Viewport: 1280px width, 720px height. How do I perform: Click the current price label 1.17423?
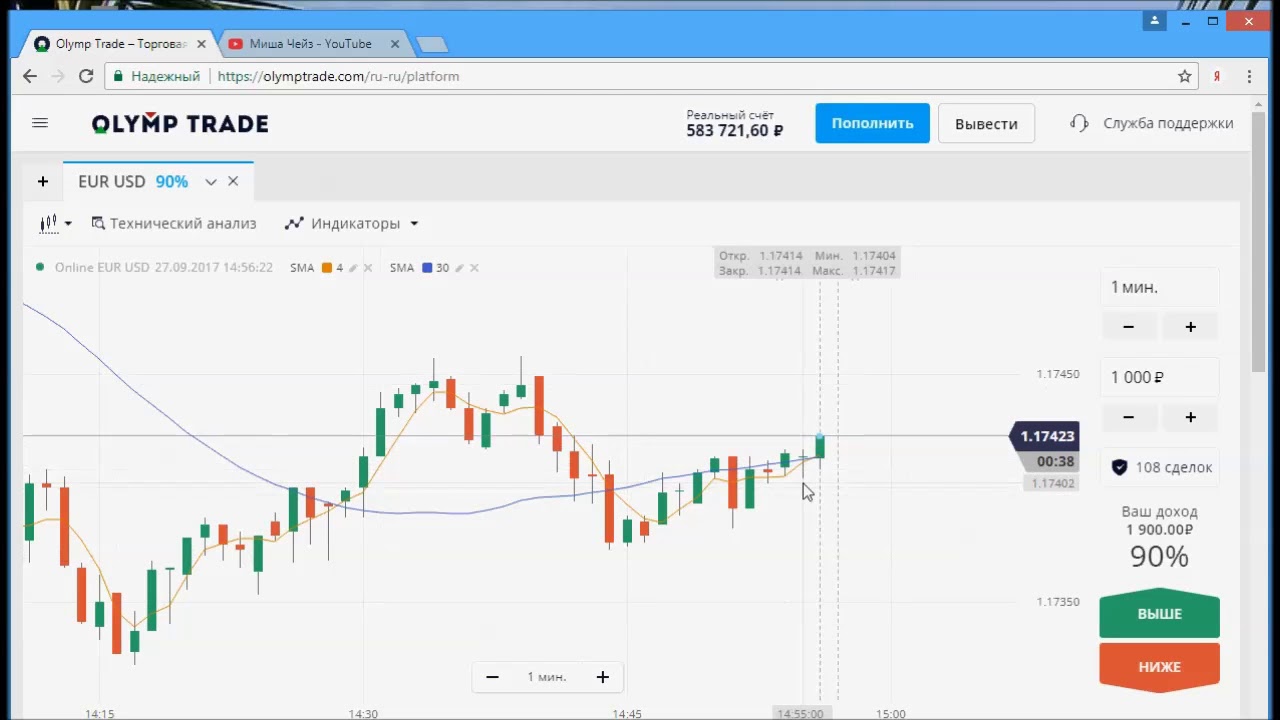[x=1047, y=436]
